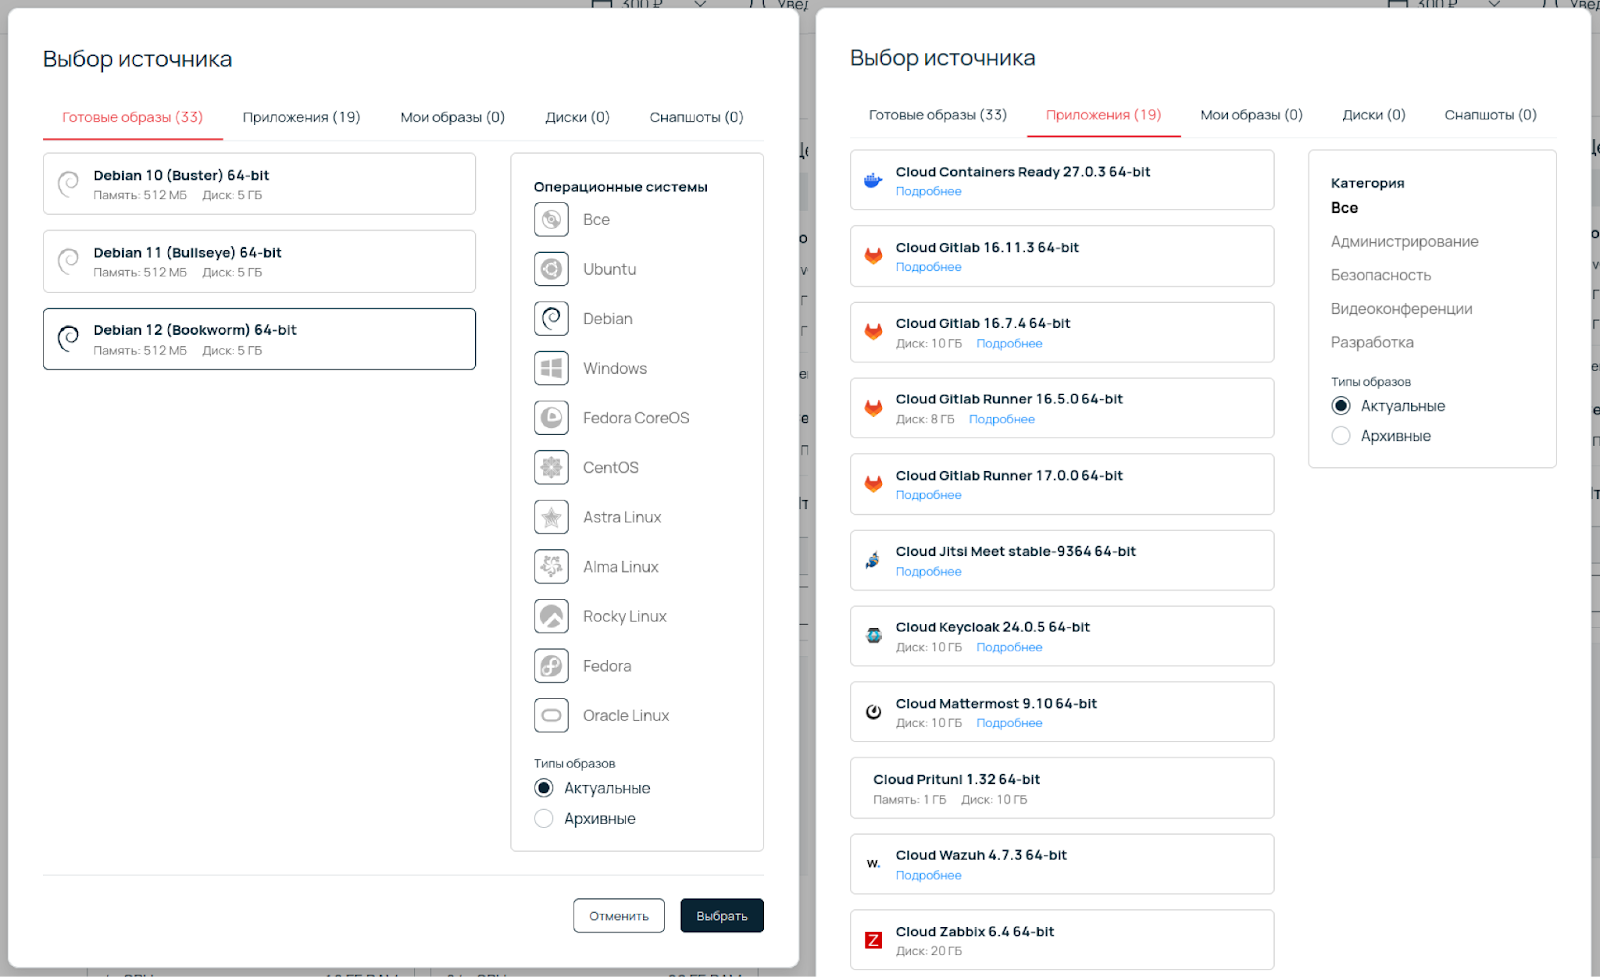Viewport: 1600px width, 977px height.
Task: Open Подробнее link for Cloud Wazuh
Action: 928,875
